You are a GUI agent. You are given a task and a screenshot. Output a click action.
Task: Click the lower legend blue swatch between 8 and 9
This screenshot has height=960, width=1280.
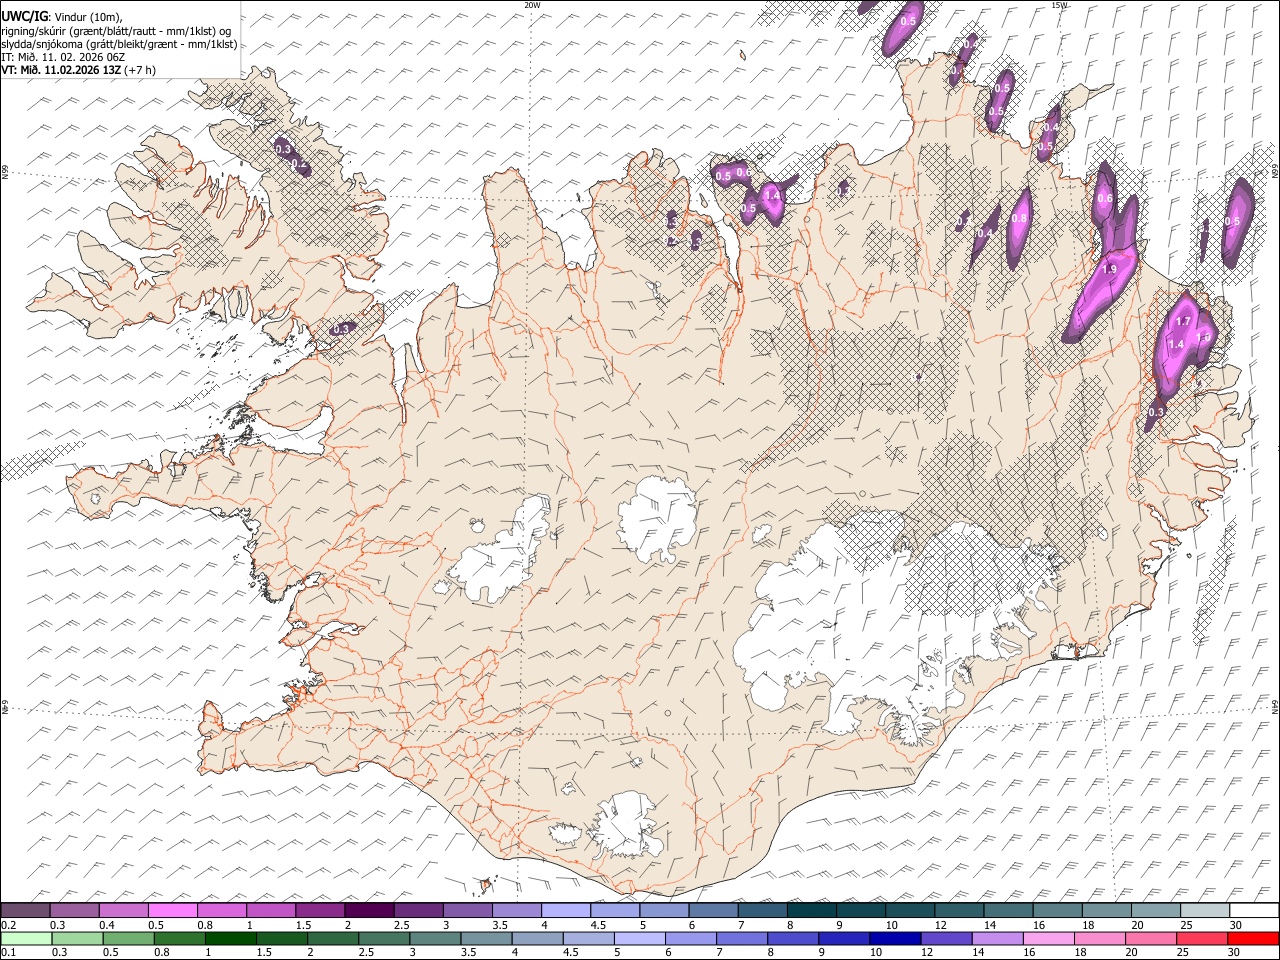792,938
